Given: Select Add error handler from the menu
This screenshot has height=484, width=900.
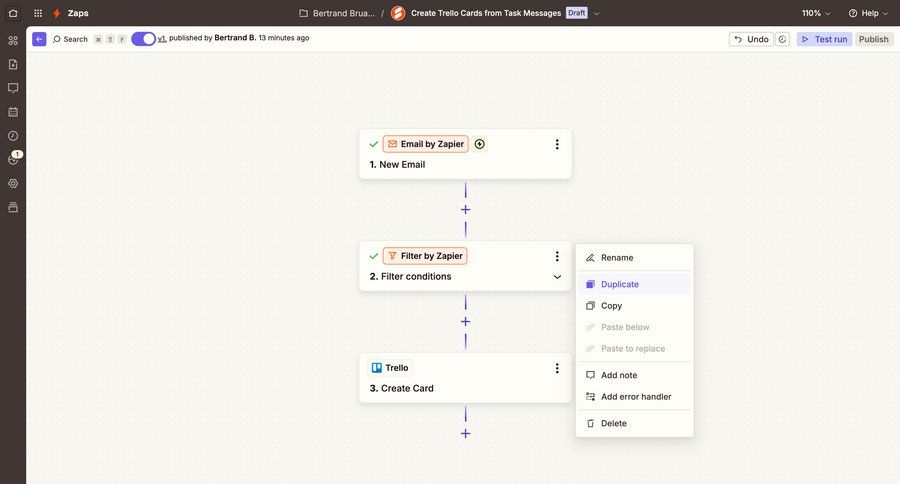Looking at the screenshot, I should pyautogui.click(x=634, y=397).
